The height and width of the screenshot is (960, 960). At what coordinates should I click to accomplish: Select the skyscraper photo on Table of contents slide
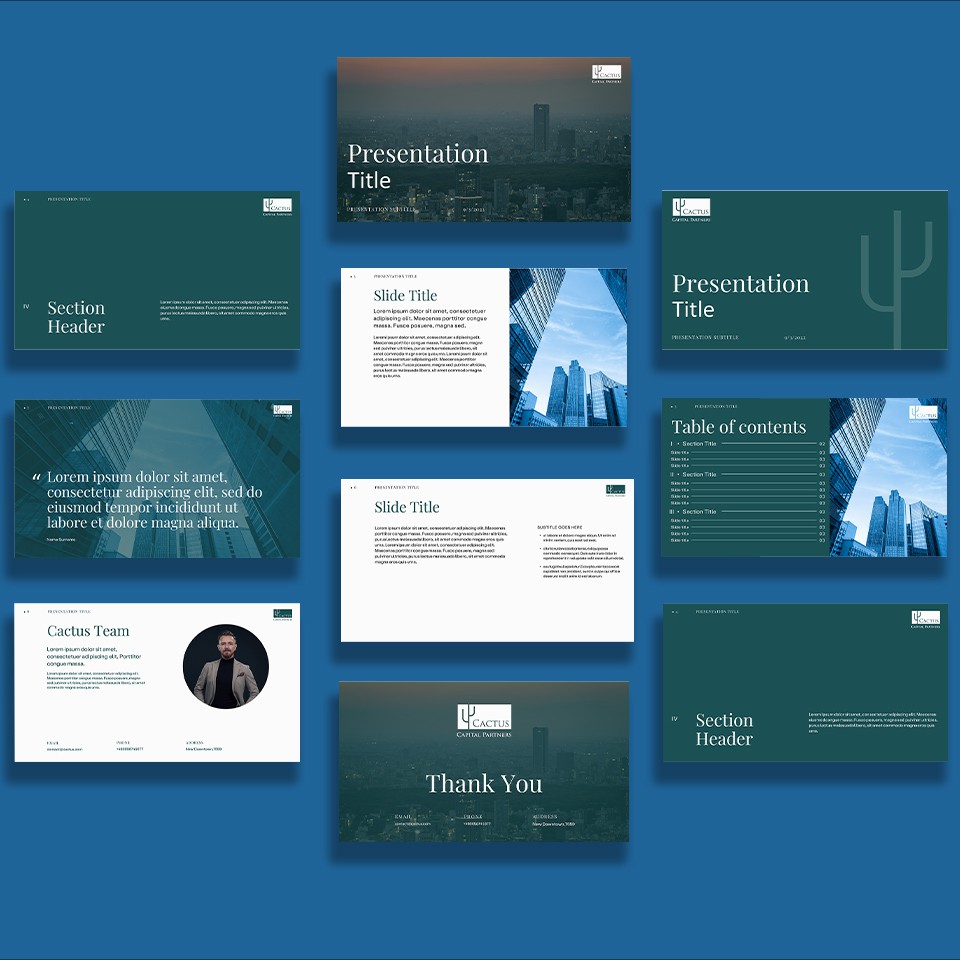tap(888, 477)
